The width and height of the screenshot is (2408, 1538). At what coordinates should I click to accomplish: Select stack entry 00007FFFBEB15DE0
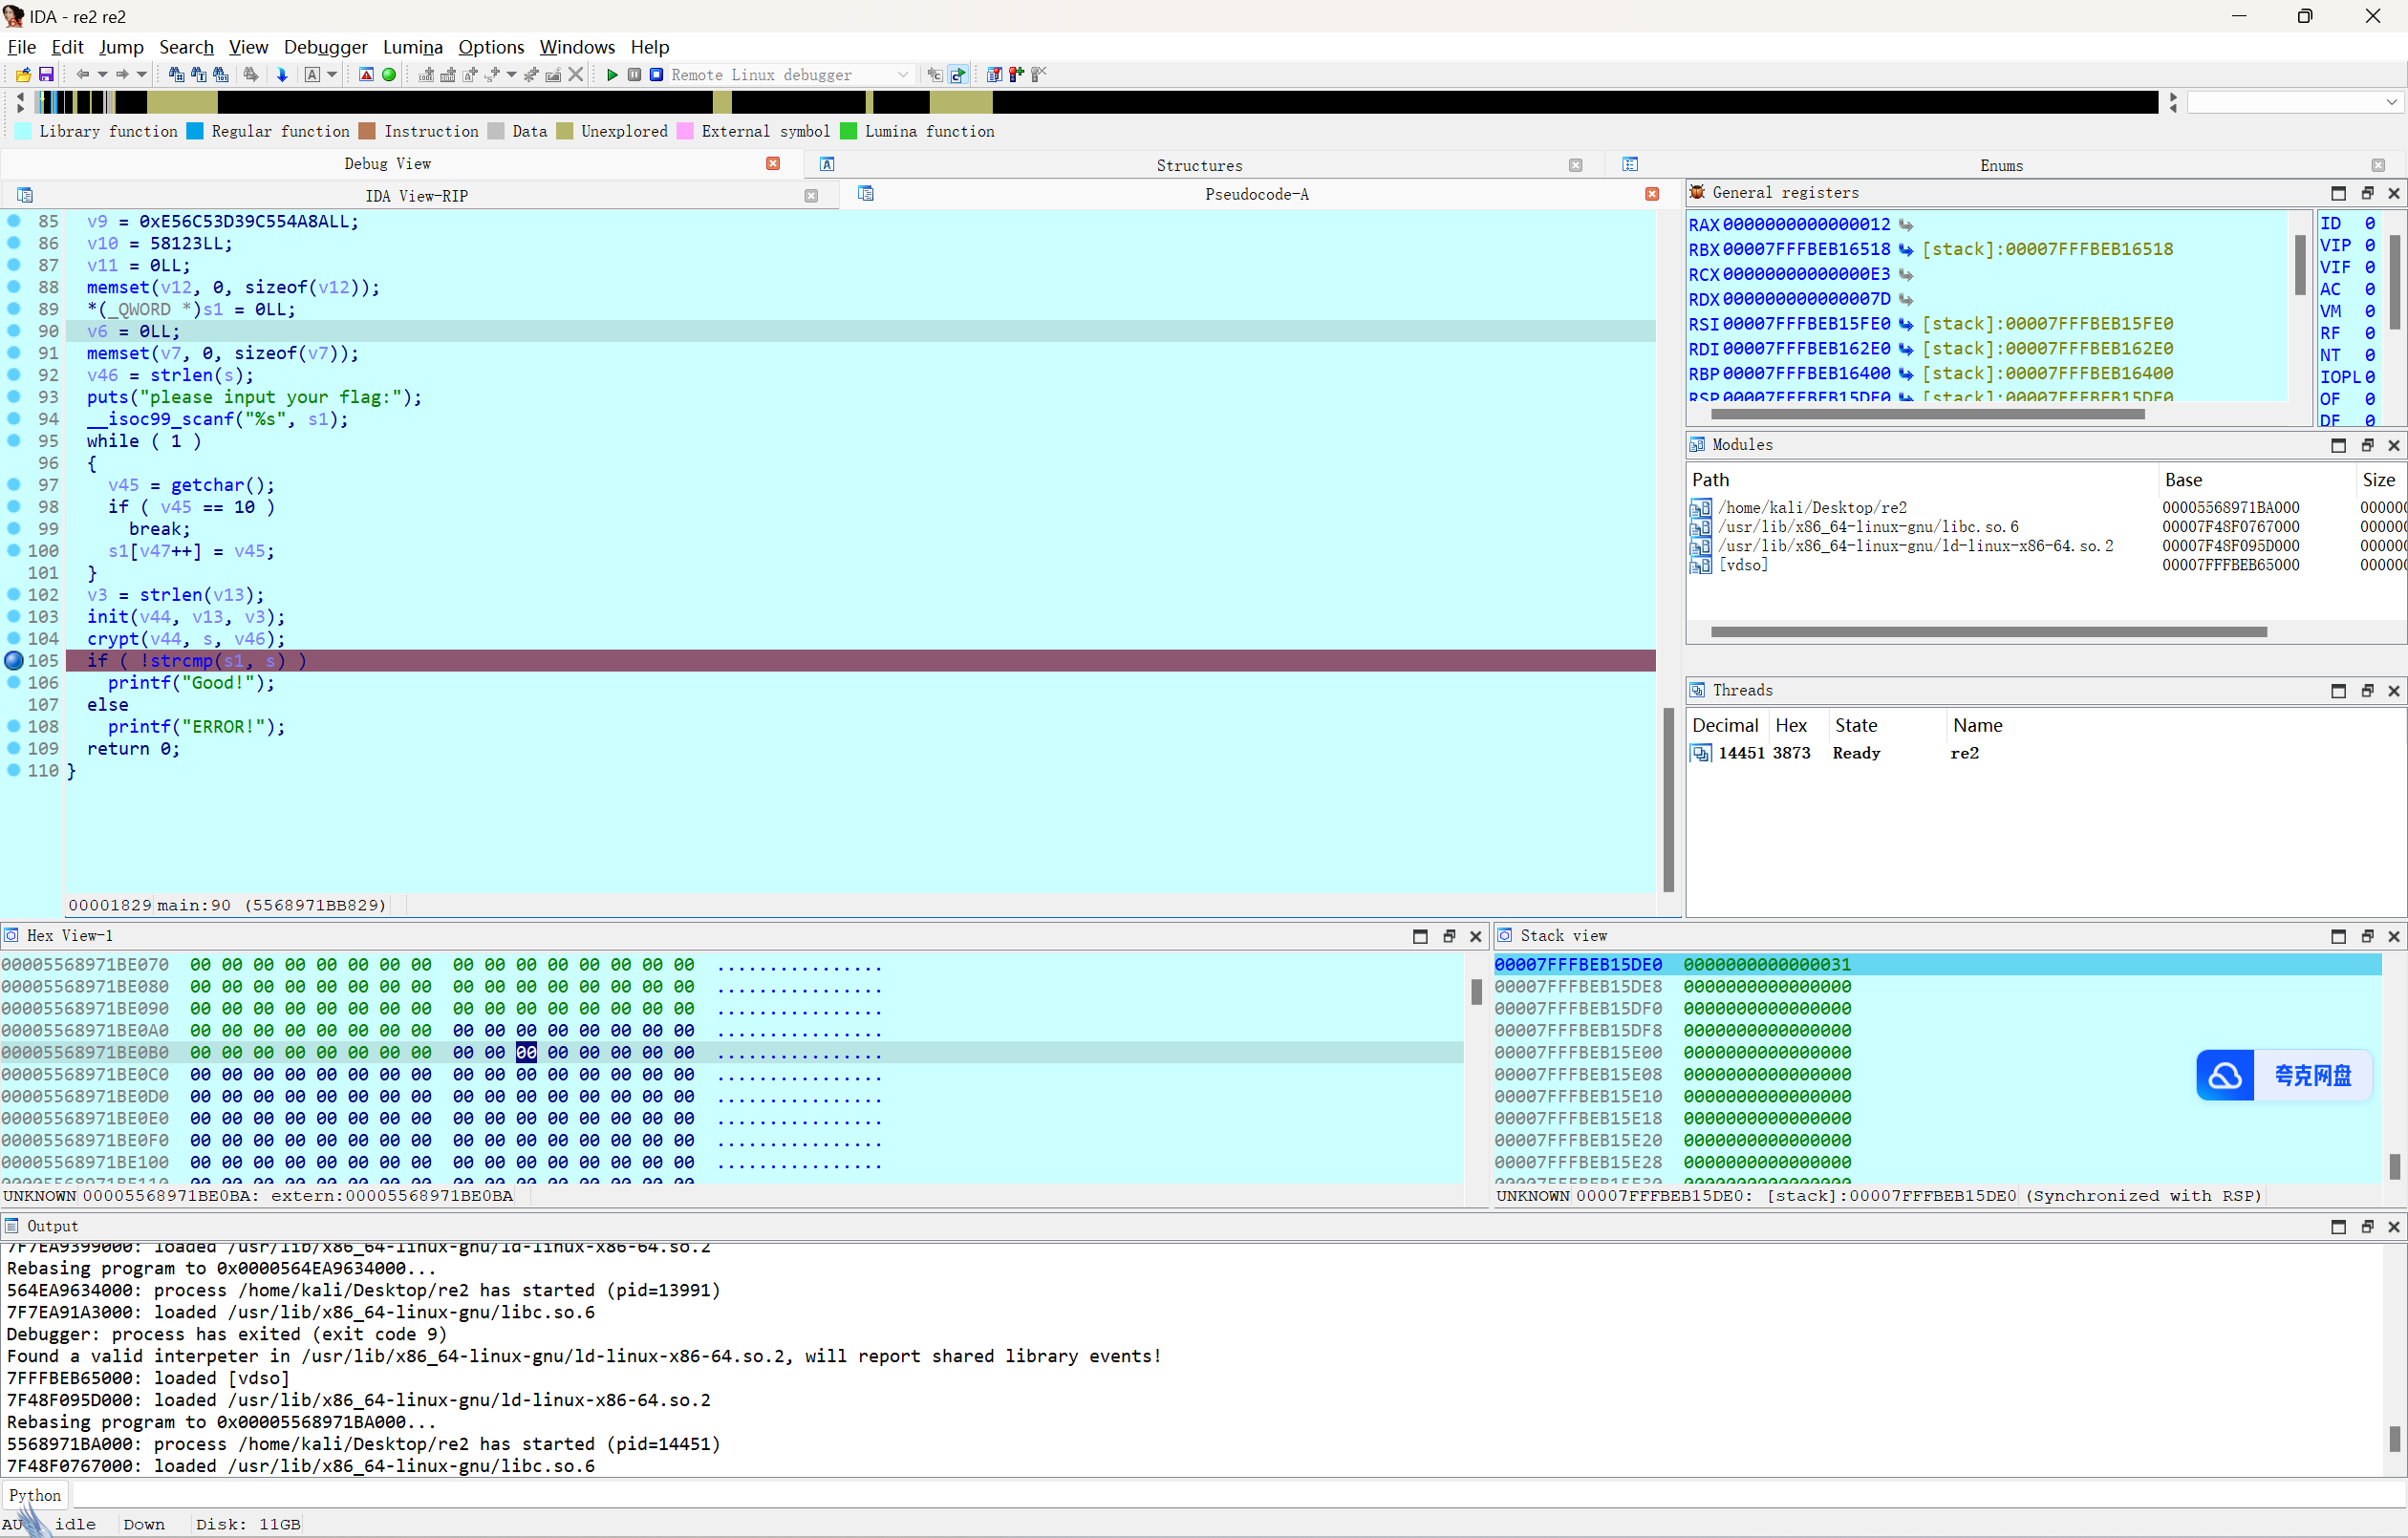click(x=1936, y=964)
